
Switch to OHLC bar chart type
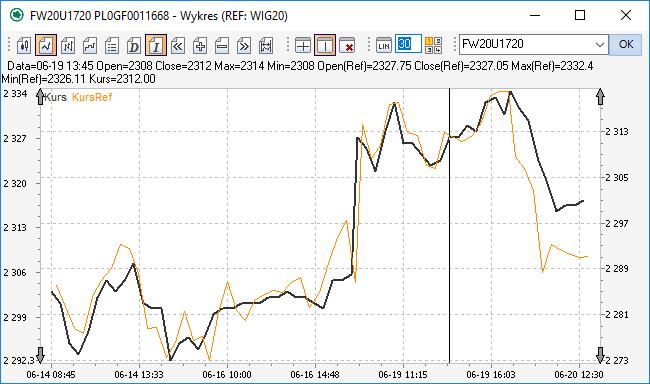68,45
